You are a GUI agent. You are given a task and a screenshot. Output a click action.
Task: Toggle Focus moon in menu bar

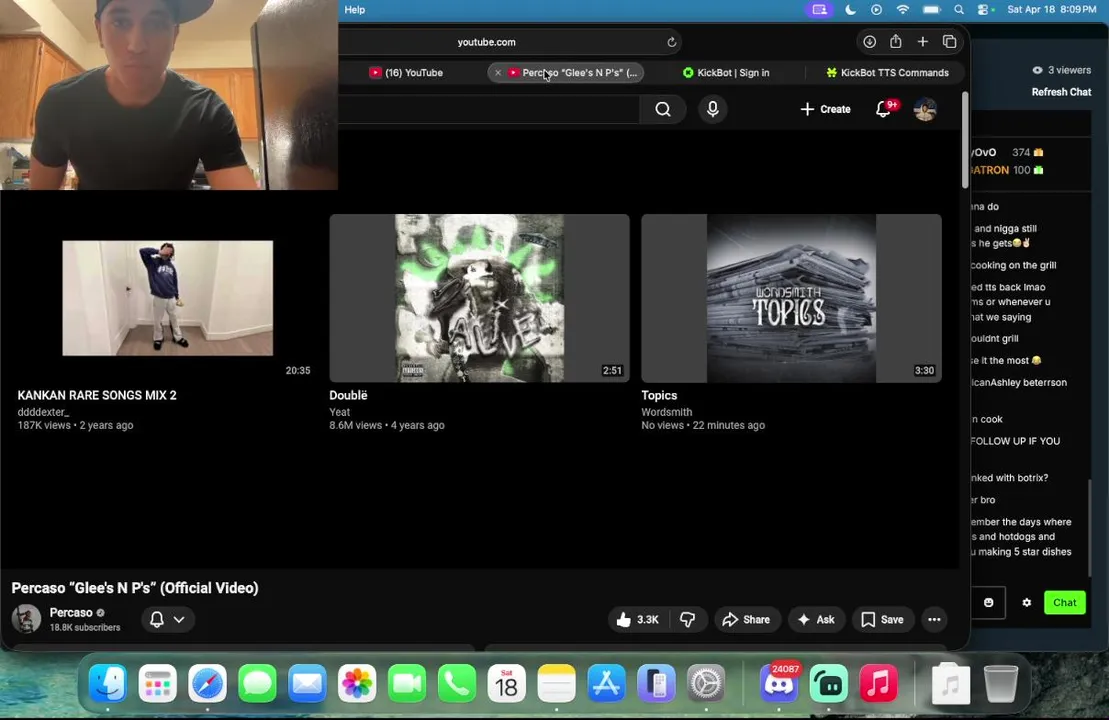(x=851, y=10)
